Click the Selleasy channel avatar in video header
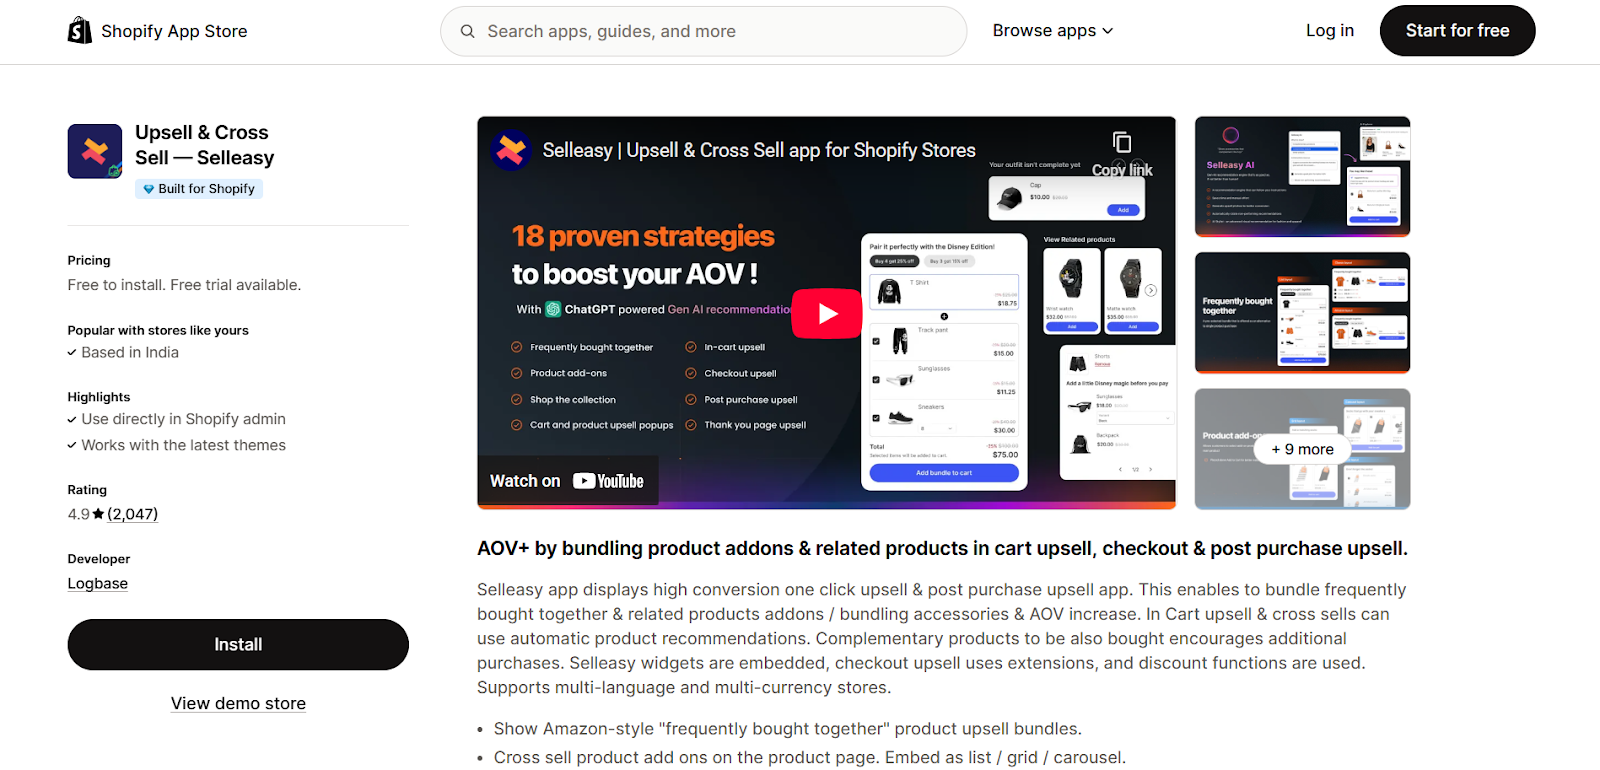 [x=511, y=150]
